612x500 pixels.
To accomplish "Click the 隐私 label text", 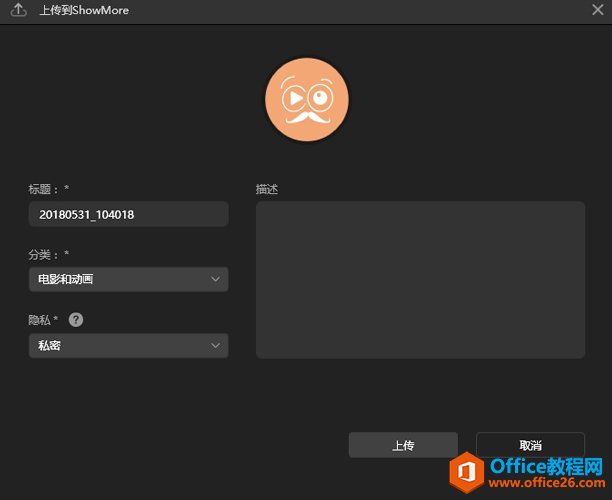I will pos(39,320).
